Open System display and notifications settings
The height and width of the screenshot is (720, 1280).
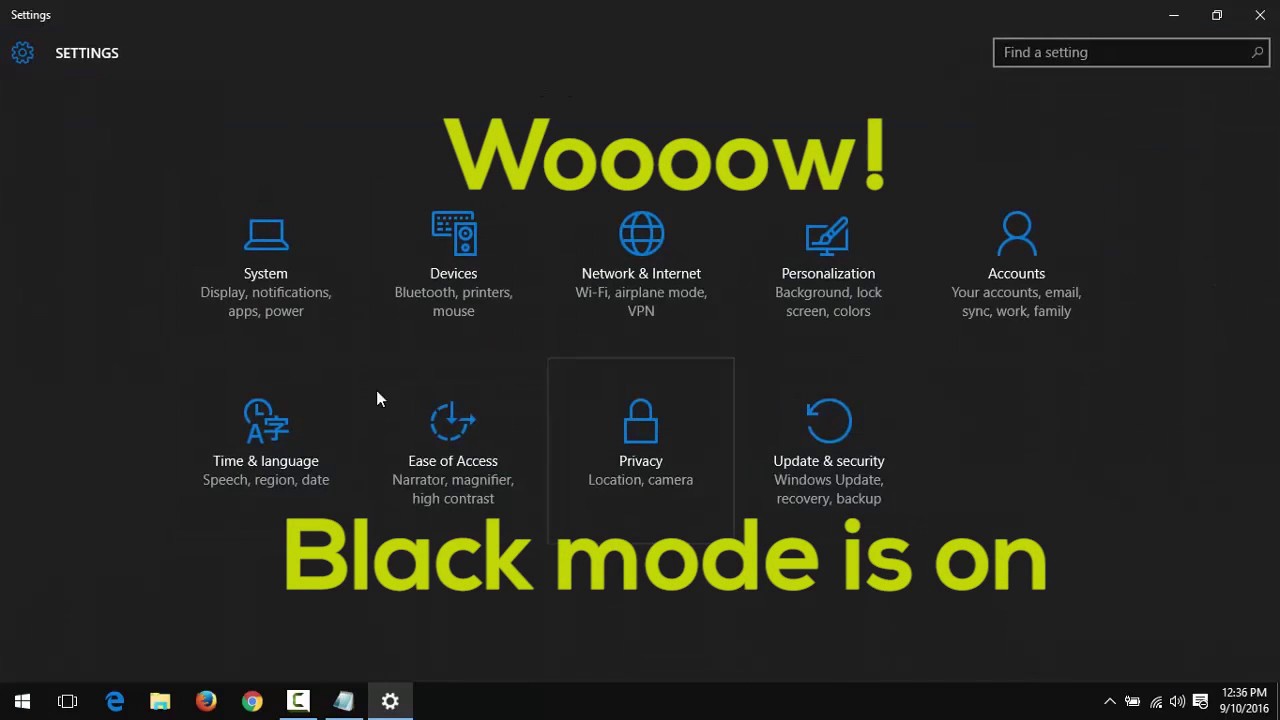click(x=265, y=270)
